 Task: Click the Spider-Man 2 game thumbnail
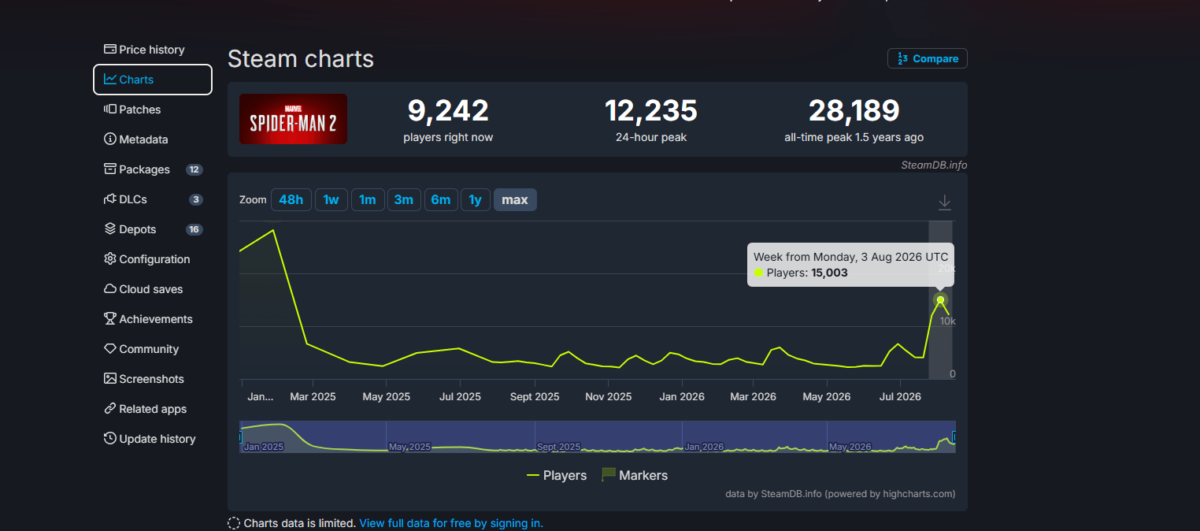[293, 119]
